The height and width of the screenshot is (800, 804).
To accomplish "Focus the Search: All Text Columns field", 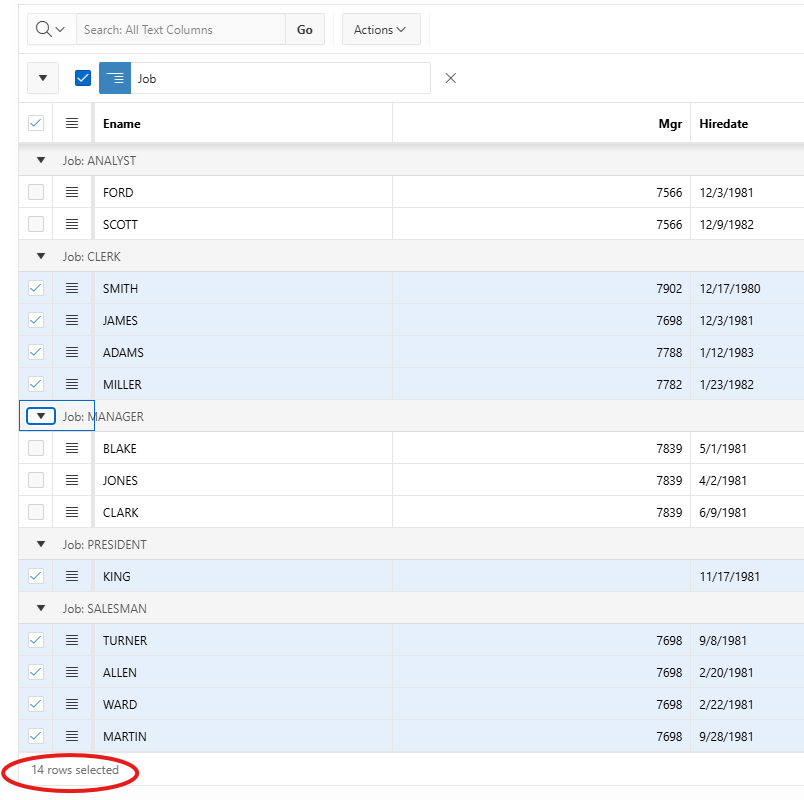I will (180, 30).
